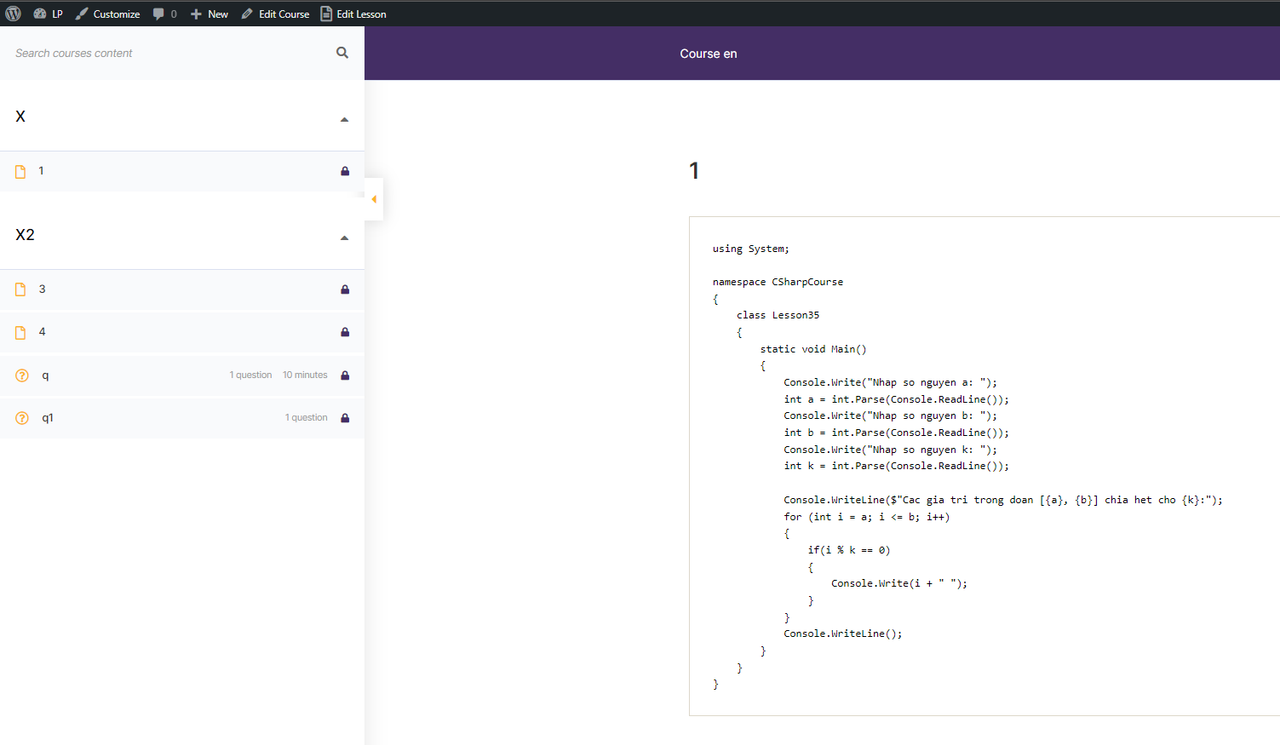Click the document icon beside lesson 4
This screenshot has height=745, width=1280.
coord(21,332)
